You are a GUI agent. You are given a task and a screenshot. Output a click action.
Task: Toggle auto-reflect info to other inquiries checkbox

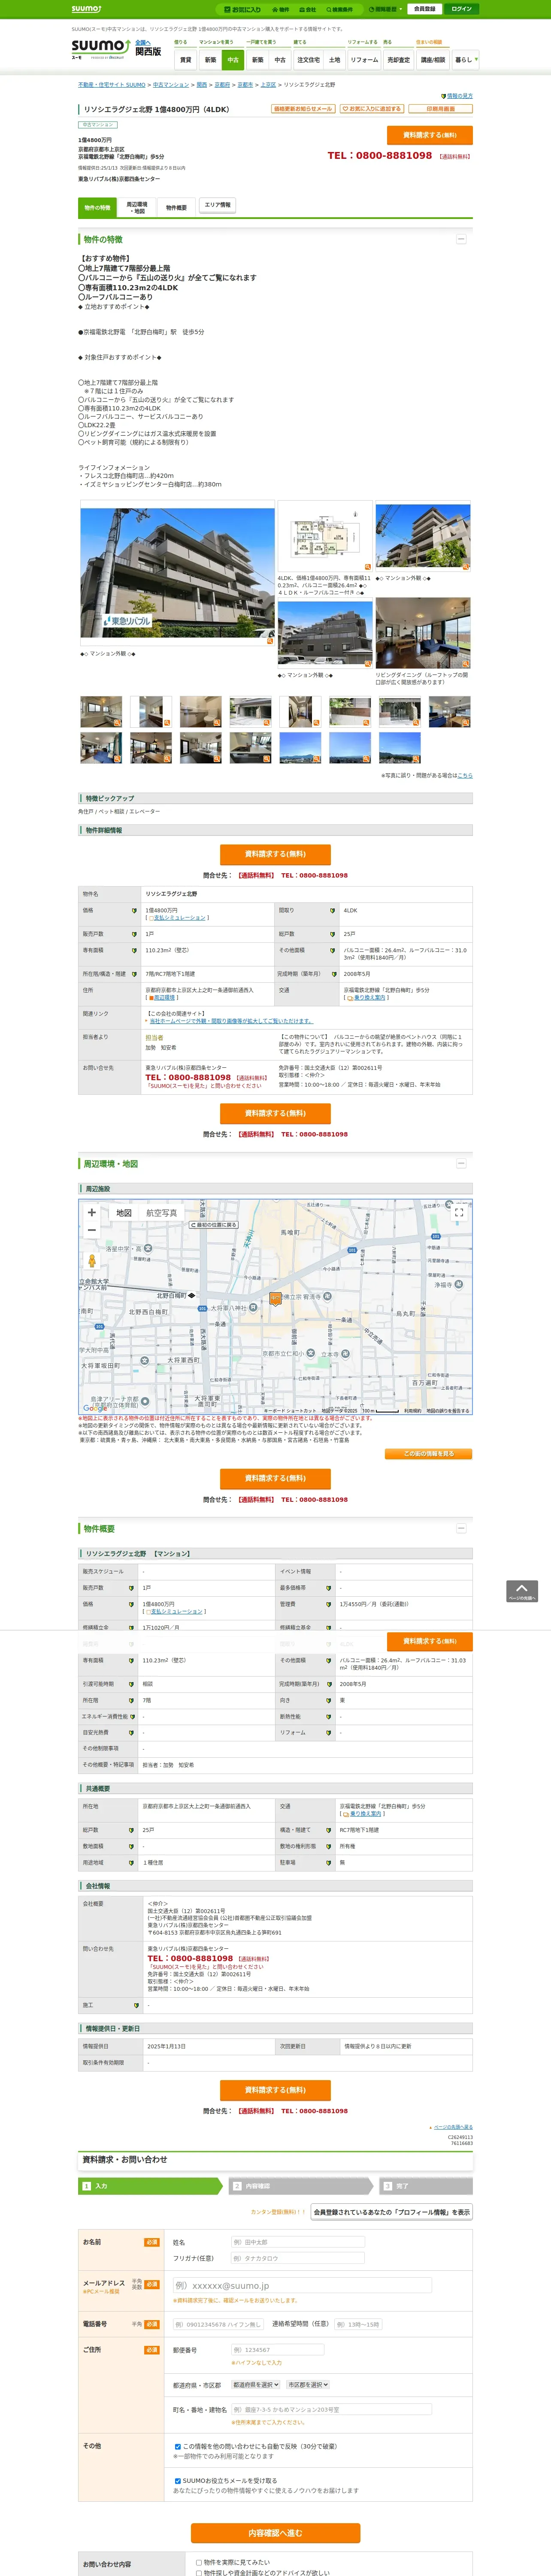[178, 2447]
